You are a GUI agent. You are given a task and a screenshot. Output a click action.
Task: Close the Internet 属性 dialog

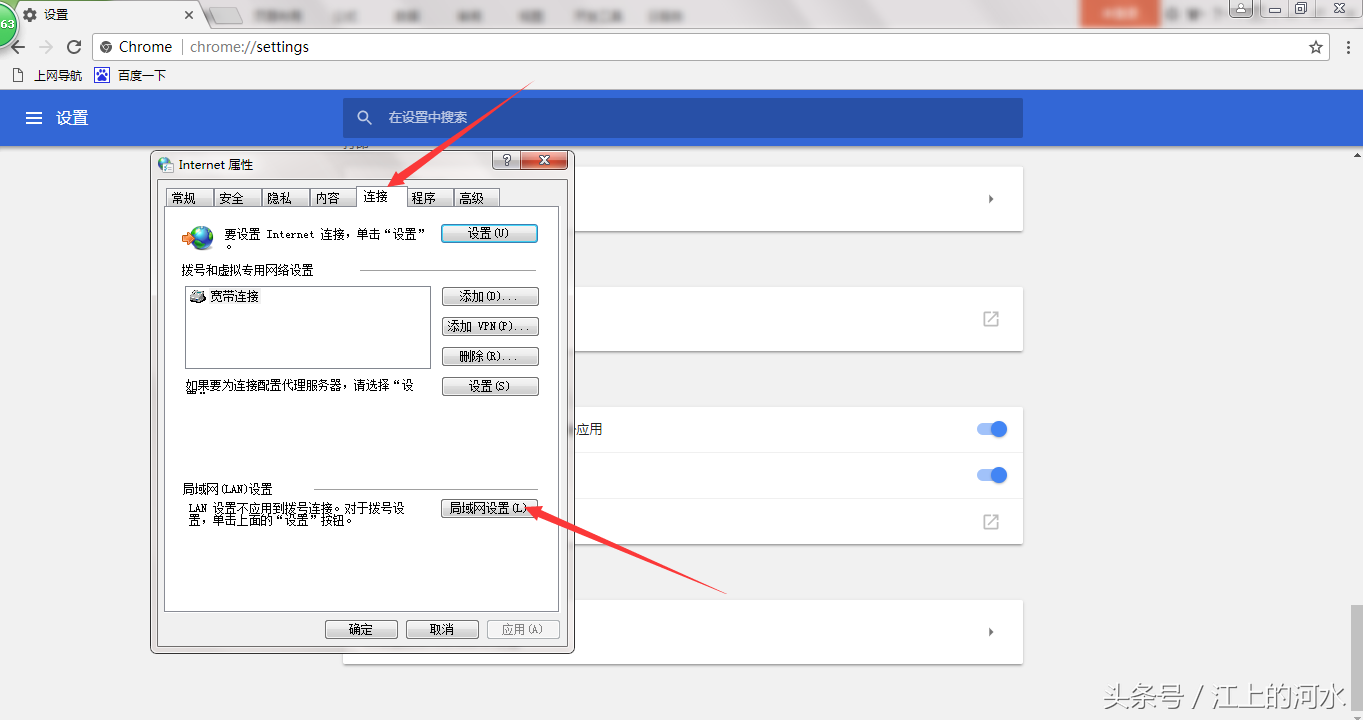click(x=544, y=161)
